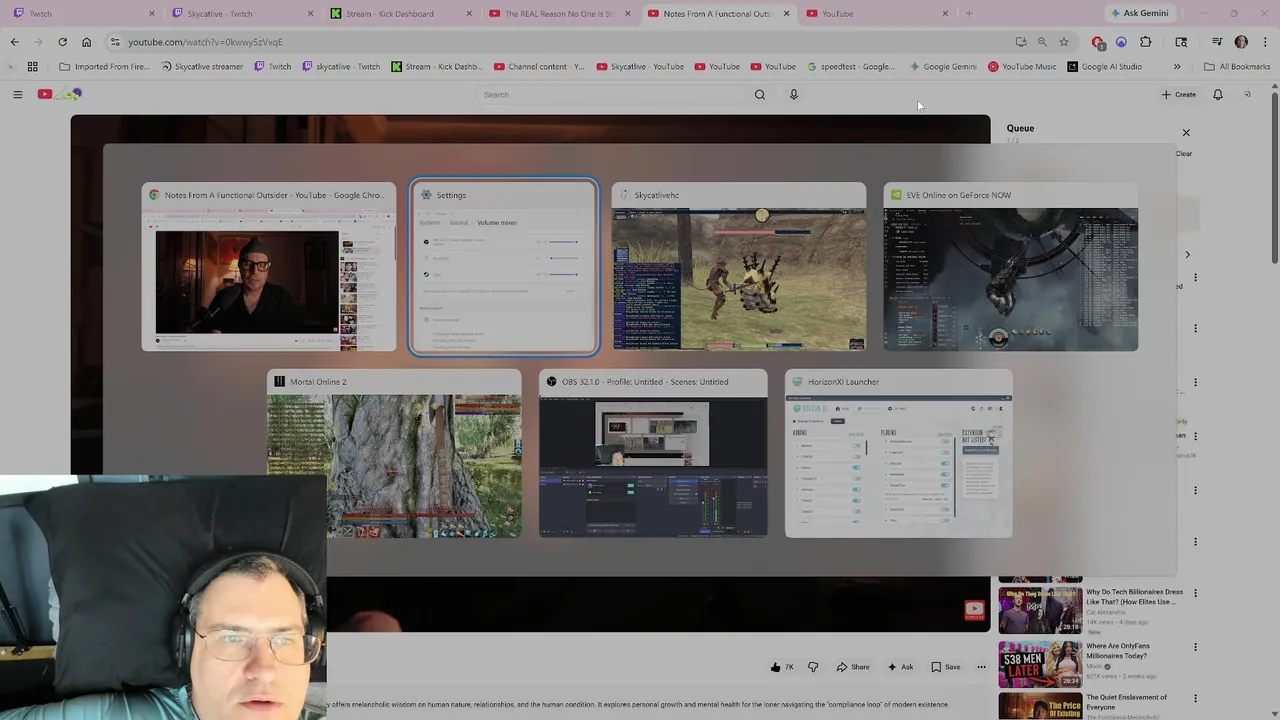Open Chrome three-dot menu
Screen dimensions: 1280x720
(x=1265, y=42)
